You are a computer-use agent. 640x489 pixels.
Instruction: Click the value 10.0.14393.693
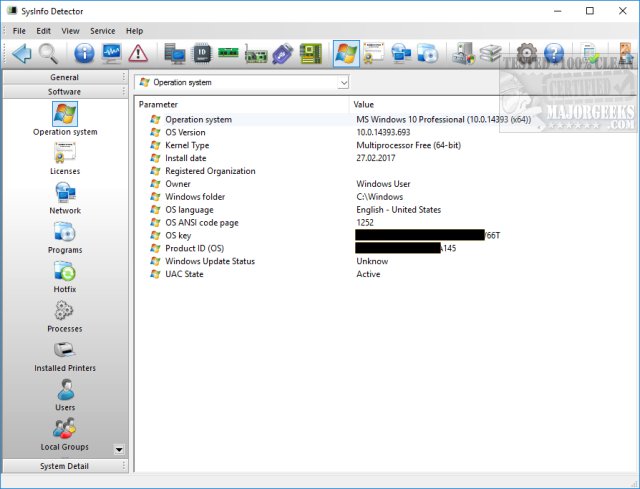(383, 132)
